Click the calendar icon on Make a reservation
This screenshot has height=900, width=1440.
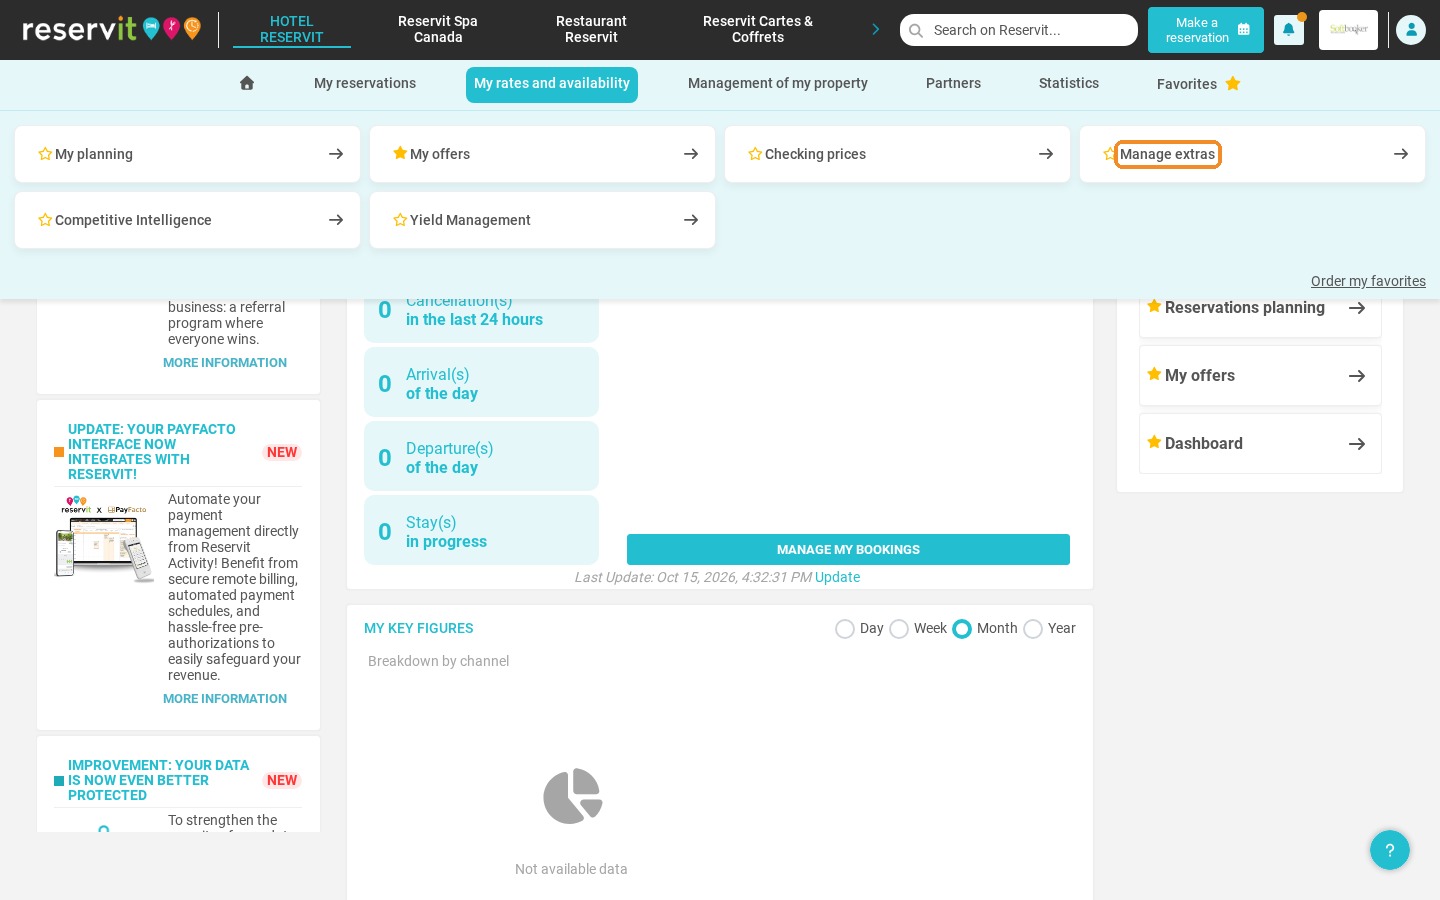point(1244,30)
